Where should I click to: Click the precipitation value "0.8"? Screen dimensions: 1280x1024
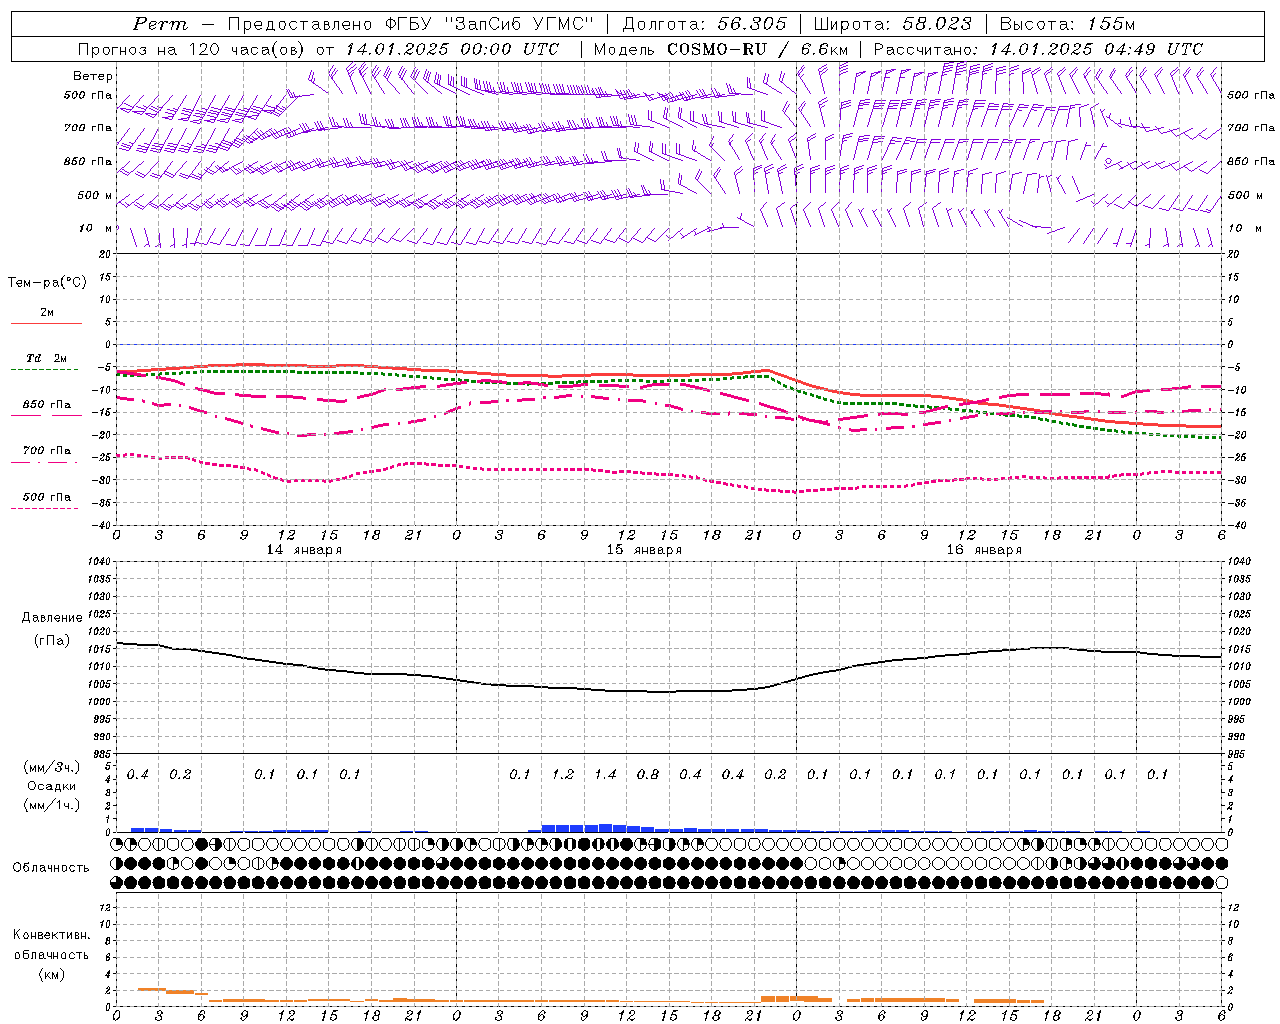pos(648,775)
